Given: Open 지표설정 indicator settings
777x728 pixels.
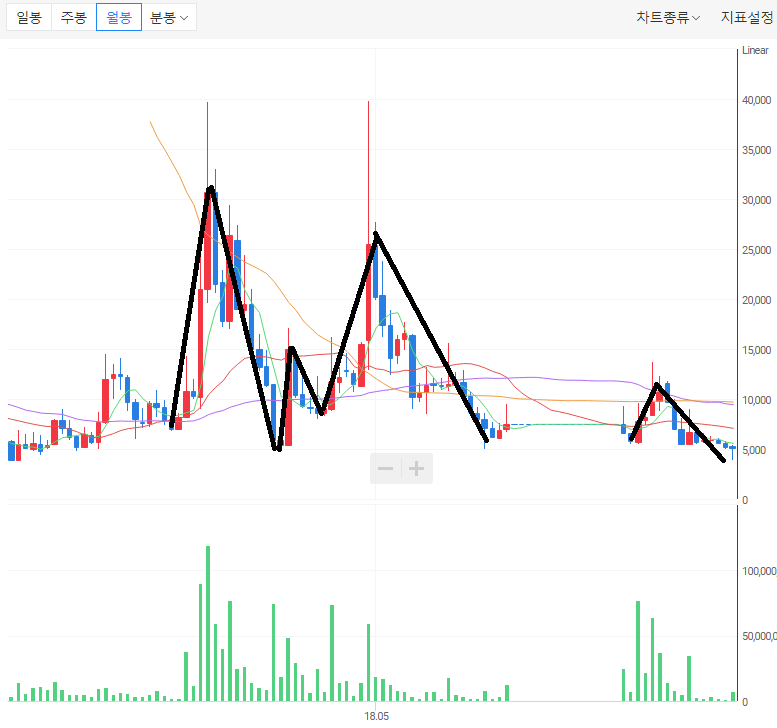Looking at the screenshot, I should tap(747, 18).
